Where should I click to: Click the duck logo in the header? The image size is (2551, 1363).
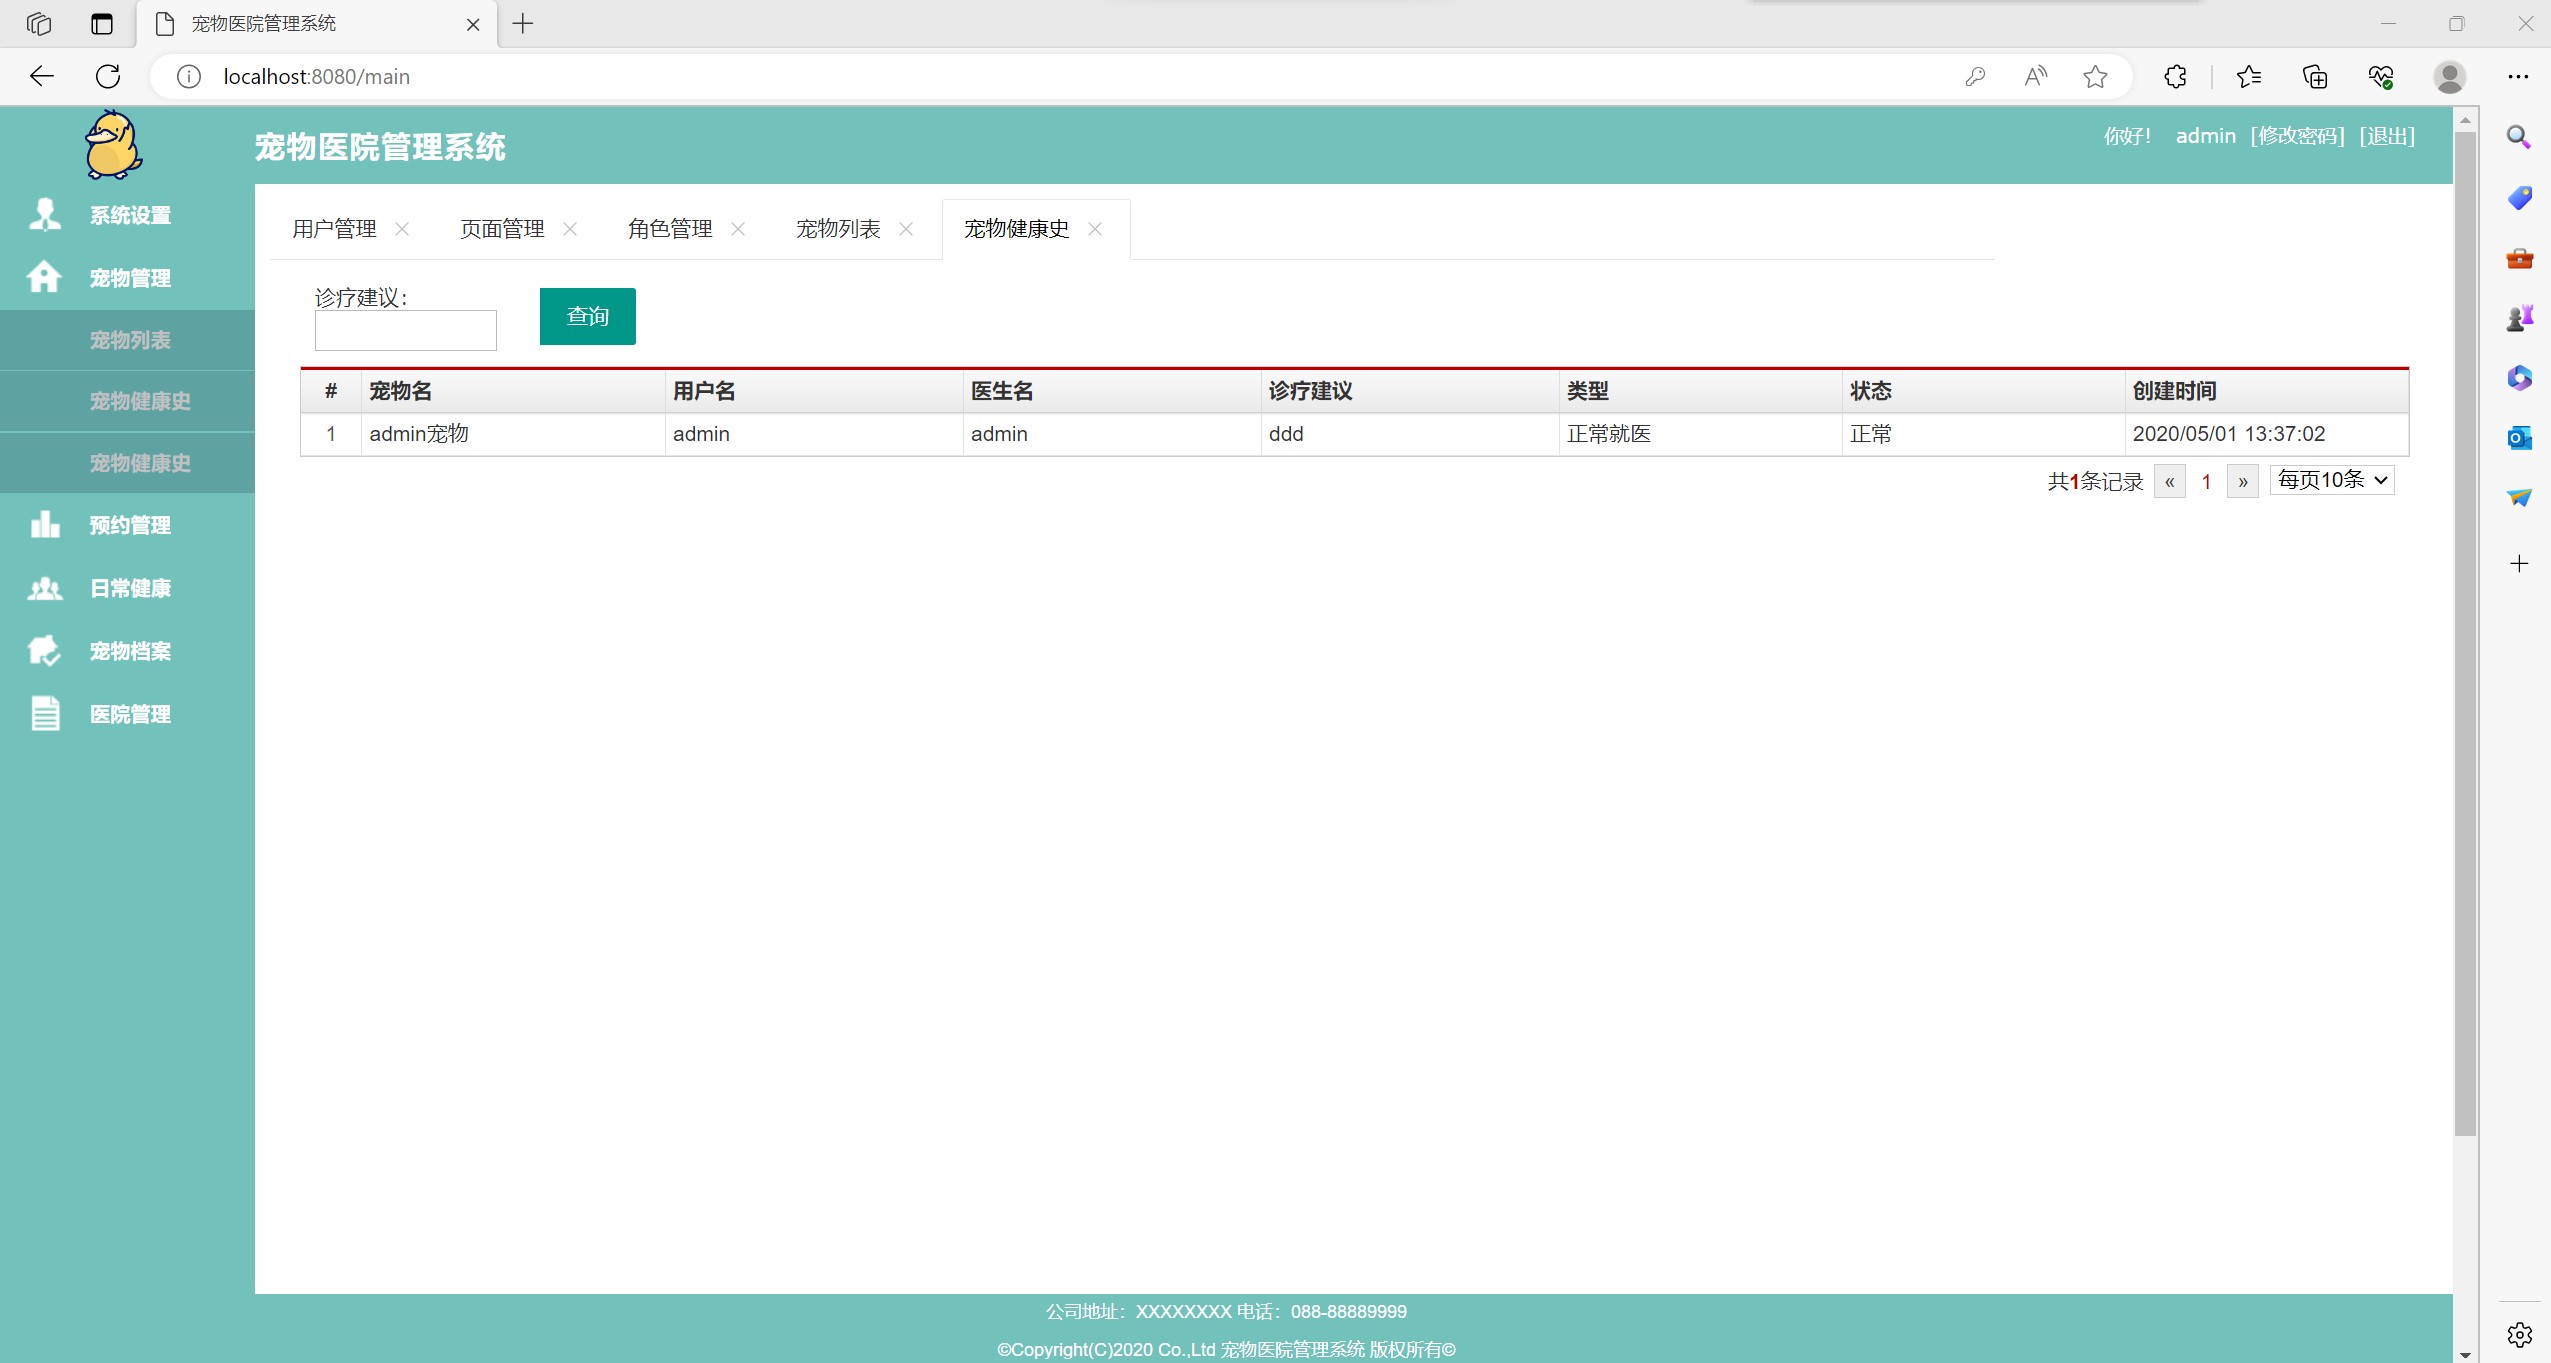pyautogui.click(x=113, y=146)
